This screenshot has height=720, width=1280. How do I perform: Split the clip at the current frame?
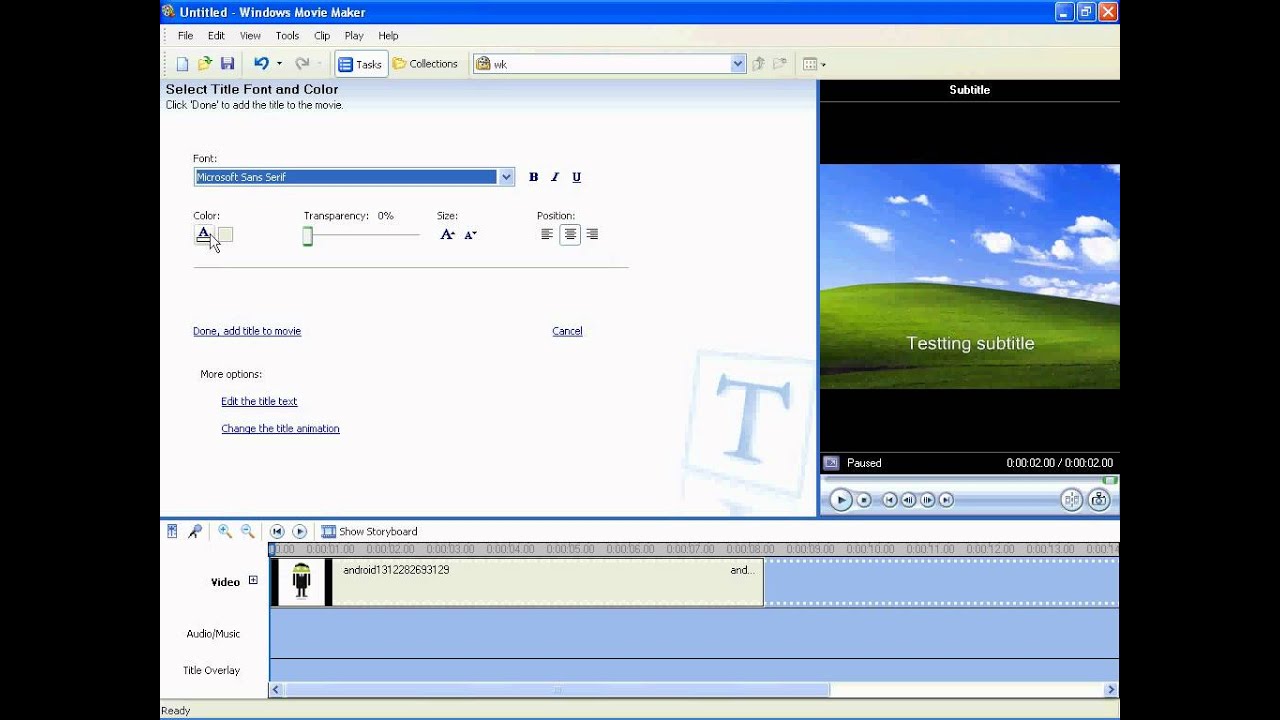pyautogui.click(x=1071, y=500)
